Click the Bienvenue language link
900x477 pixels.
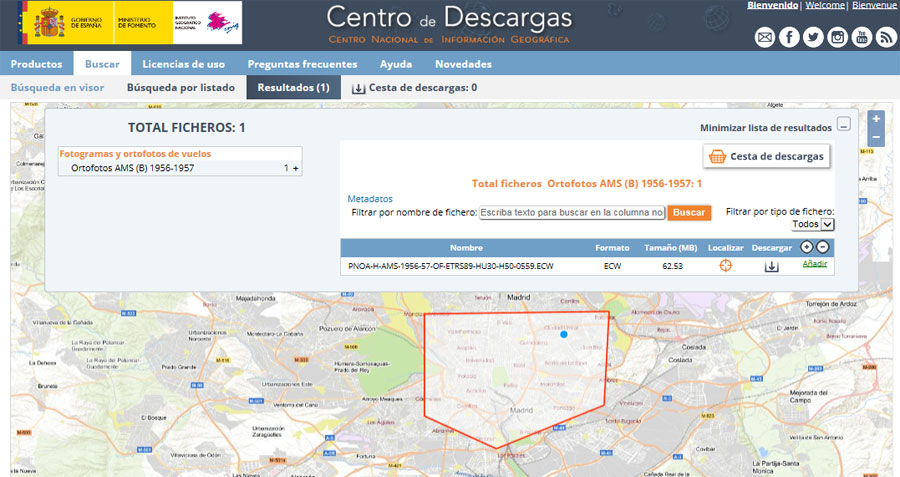[x=875, y=5]
